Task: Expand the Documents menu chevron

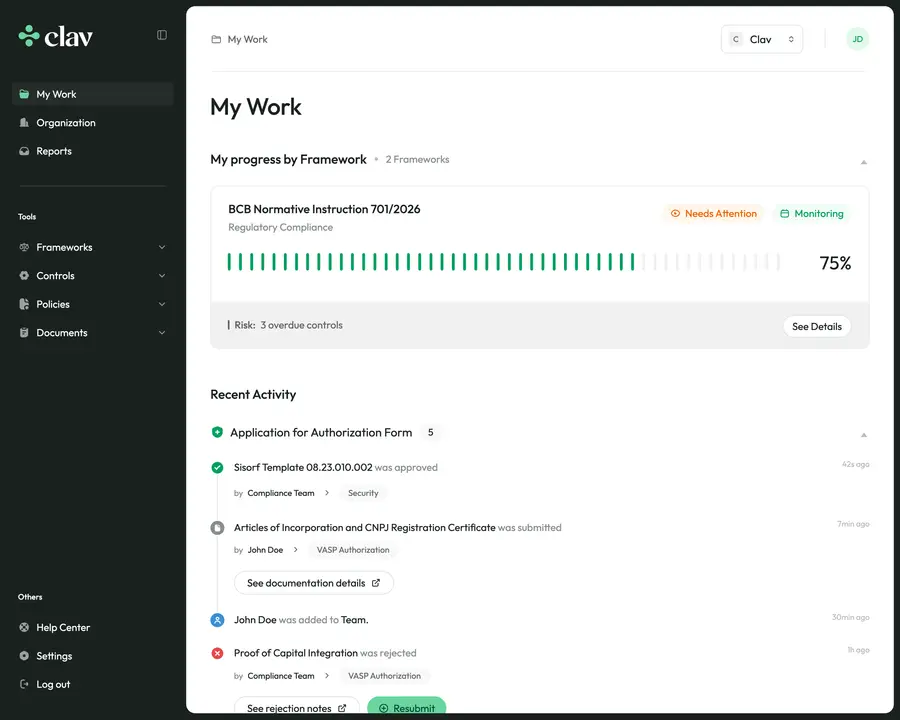Action: pyautogui.click(x=162, y=332)
